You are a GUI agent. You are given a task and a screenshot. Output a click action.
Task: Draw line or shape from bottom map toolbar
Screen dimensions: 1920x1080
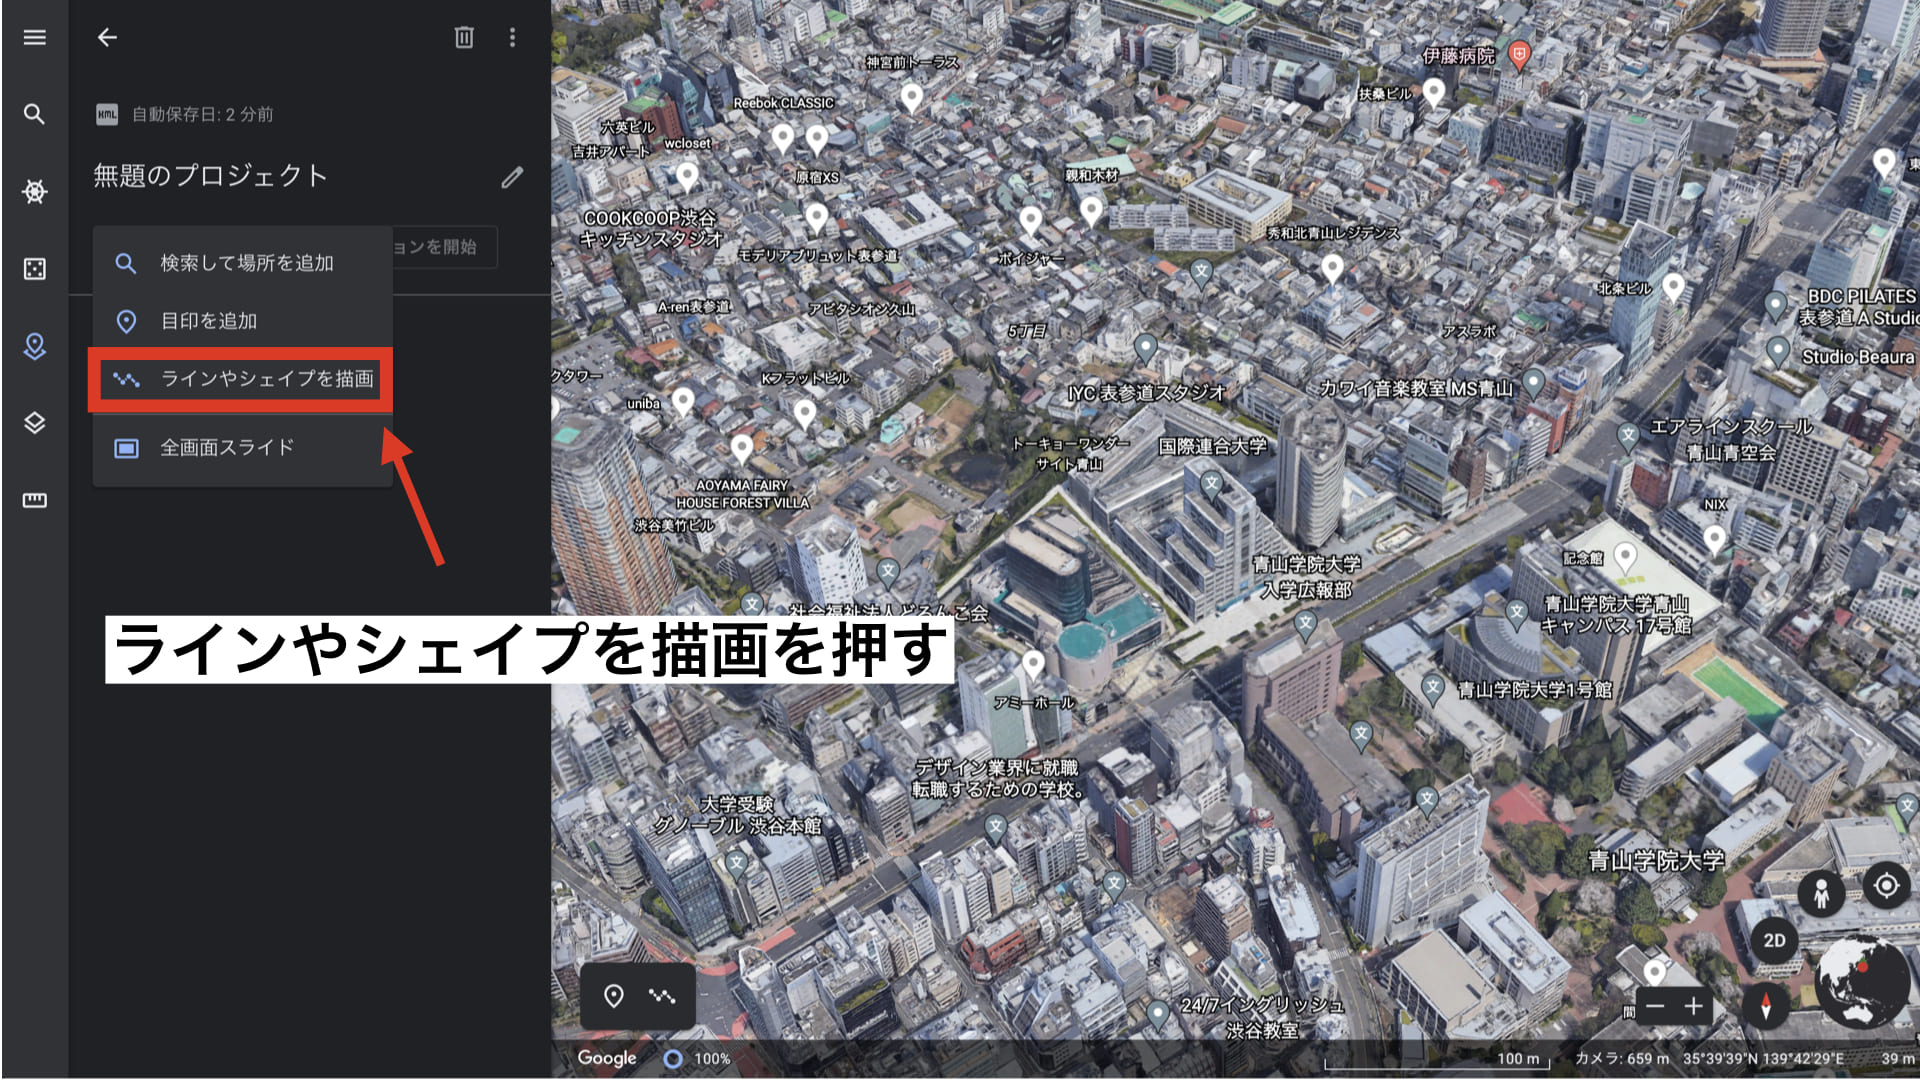662,996
